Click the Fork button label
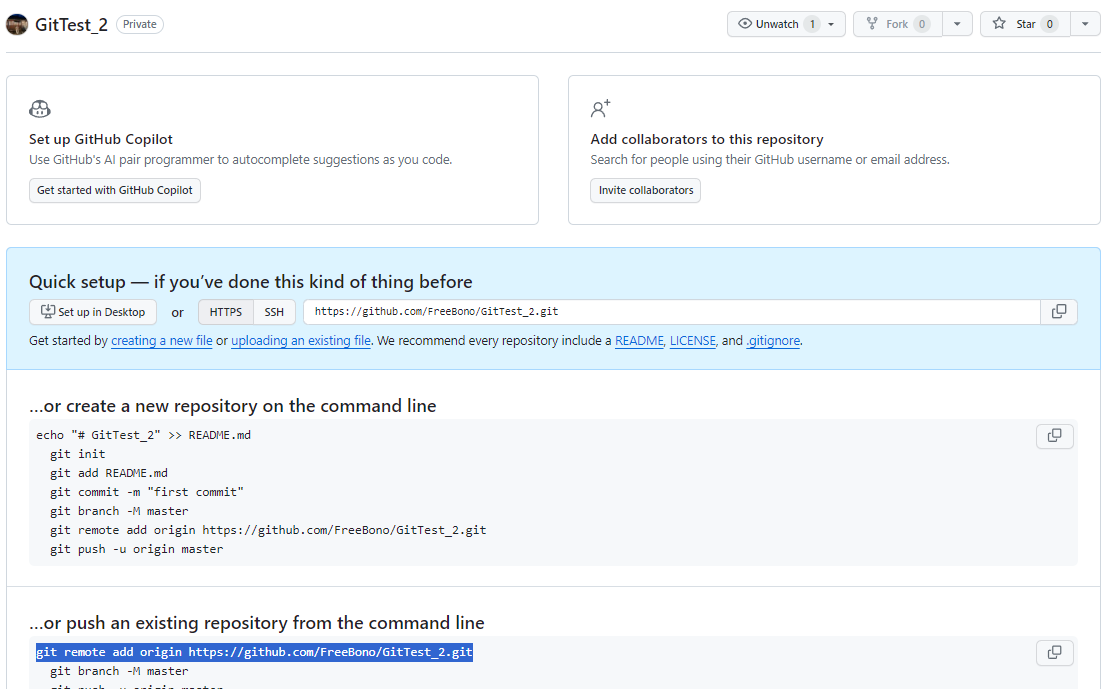The image size is (1109, 689). (897, 24)
